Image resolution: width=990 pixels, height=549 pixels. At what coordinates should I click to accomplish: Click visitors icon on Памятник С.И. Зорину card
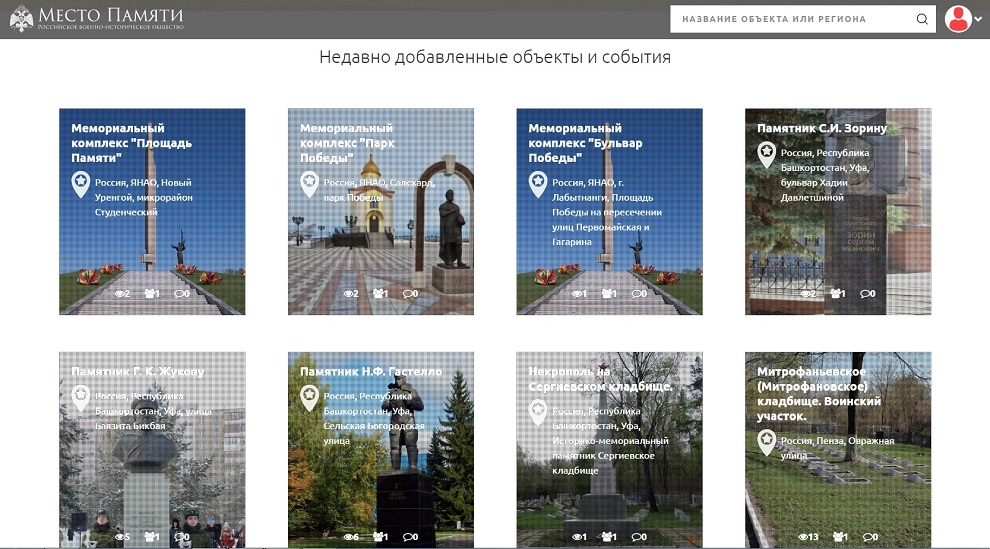tap(837, 294)
